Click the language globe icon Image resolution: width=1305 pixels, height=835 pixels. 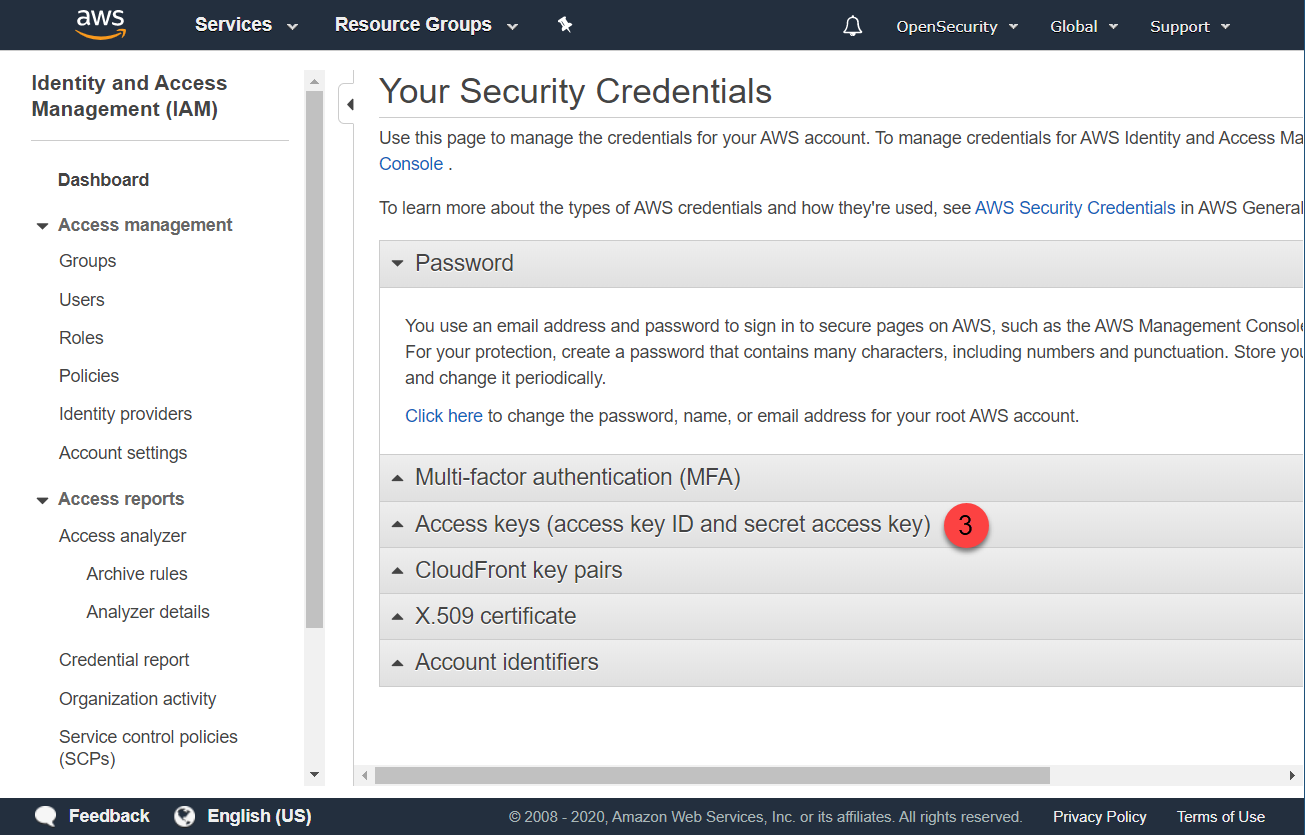click(x=184, y=816)
